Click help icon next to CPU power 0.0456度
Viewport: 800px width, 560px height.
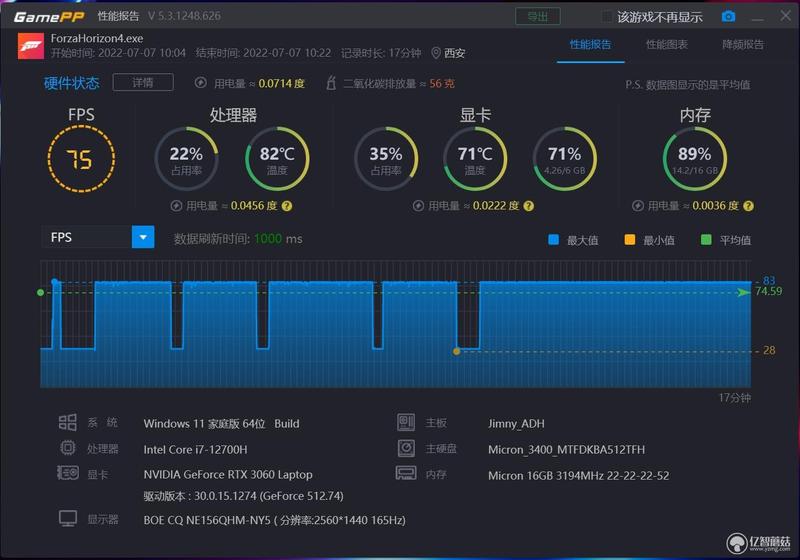(287, 206)
